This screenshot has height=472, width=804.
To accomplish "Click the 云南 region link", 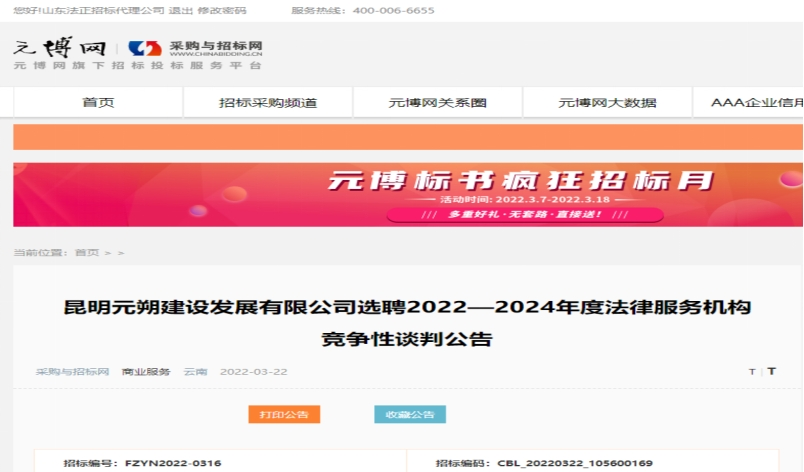I will tap(195, 371).
